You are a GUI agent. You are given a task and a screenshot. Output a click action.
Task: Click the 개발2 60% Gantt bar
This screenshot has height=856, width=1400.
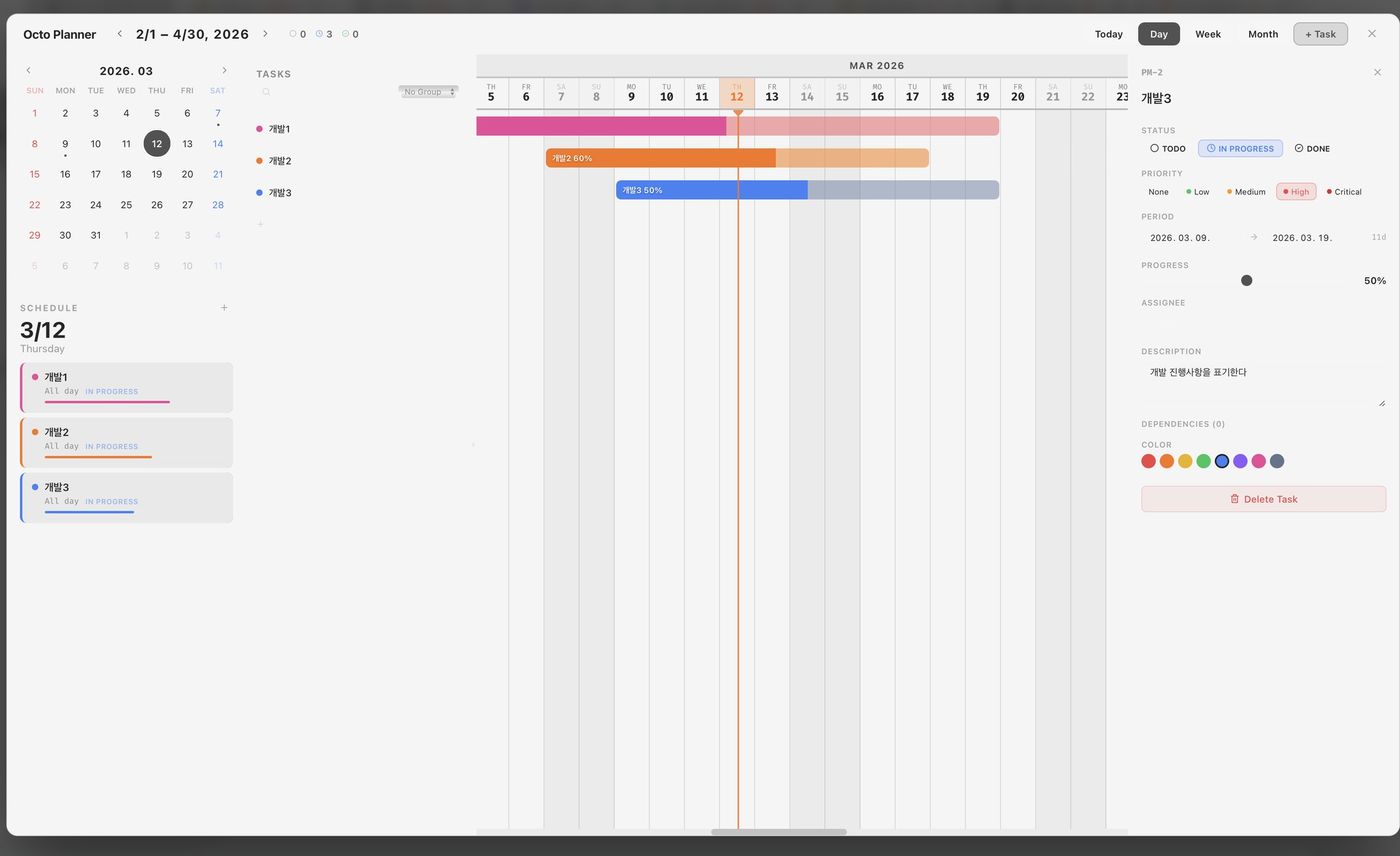click(x=737, y=158)
